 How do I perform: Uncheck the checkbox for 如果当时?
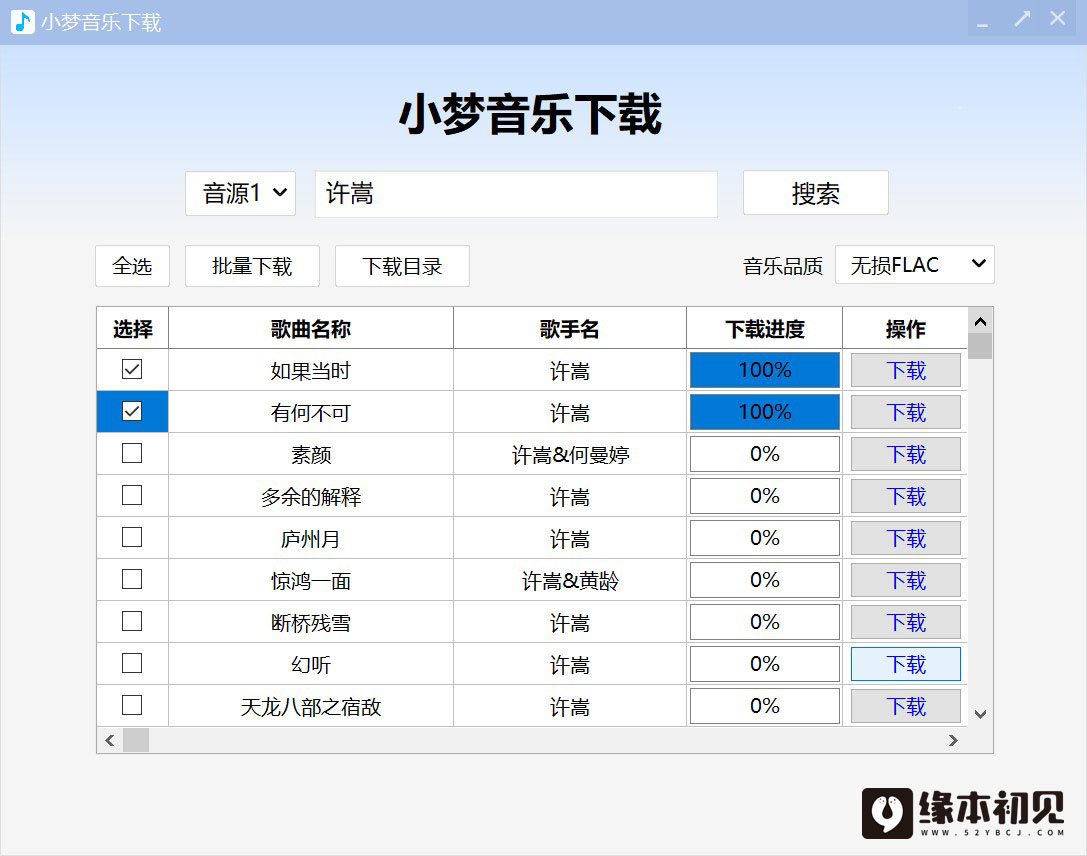pos(132,370)
